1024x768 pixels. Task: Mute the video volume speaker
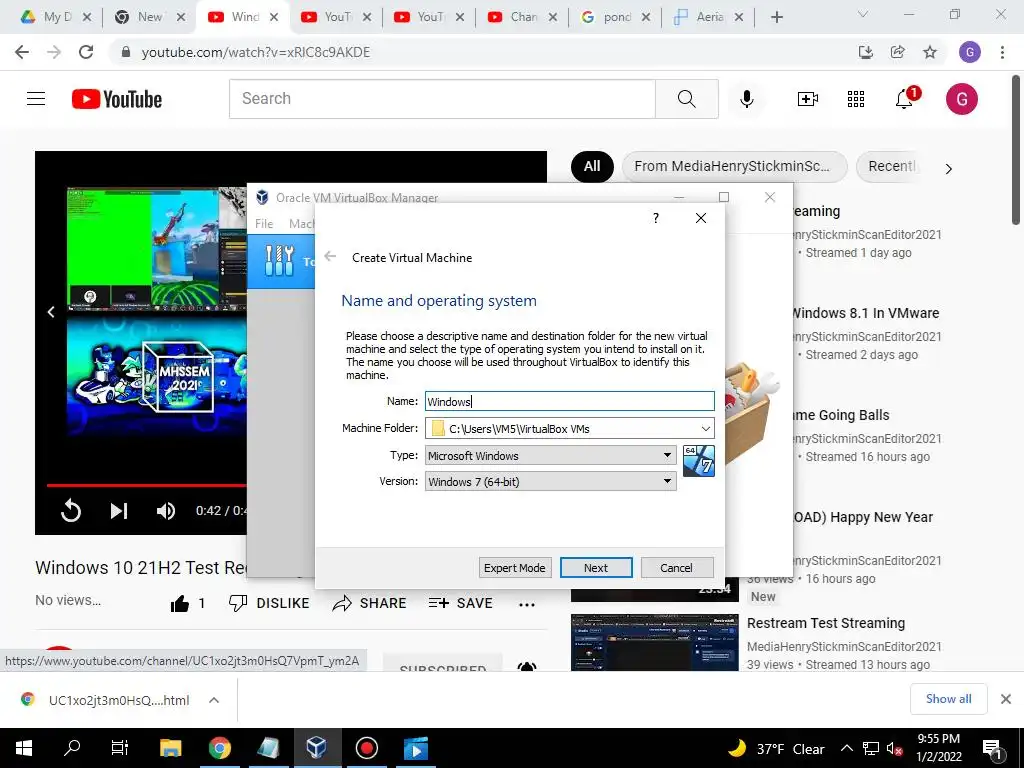pyautogui.click(x=166, y=511)
